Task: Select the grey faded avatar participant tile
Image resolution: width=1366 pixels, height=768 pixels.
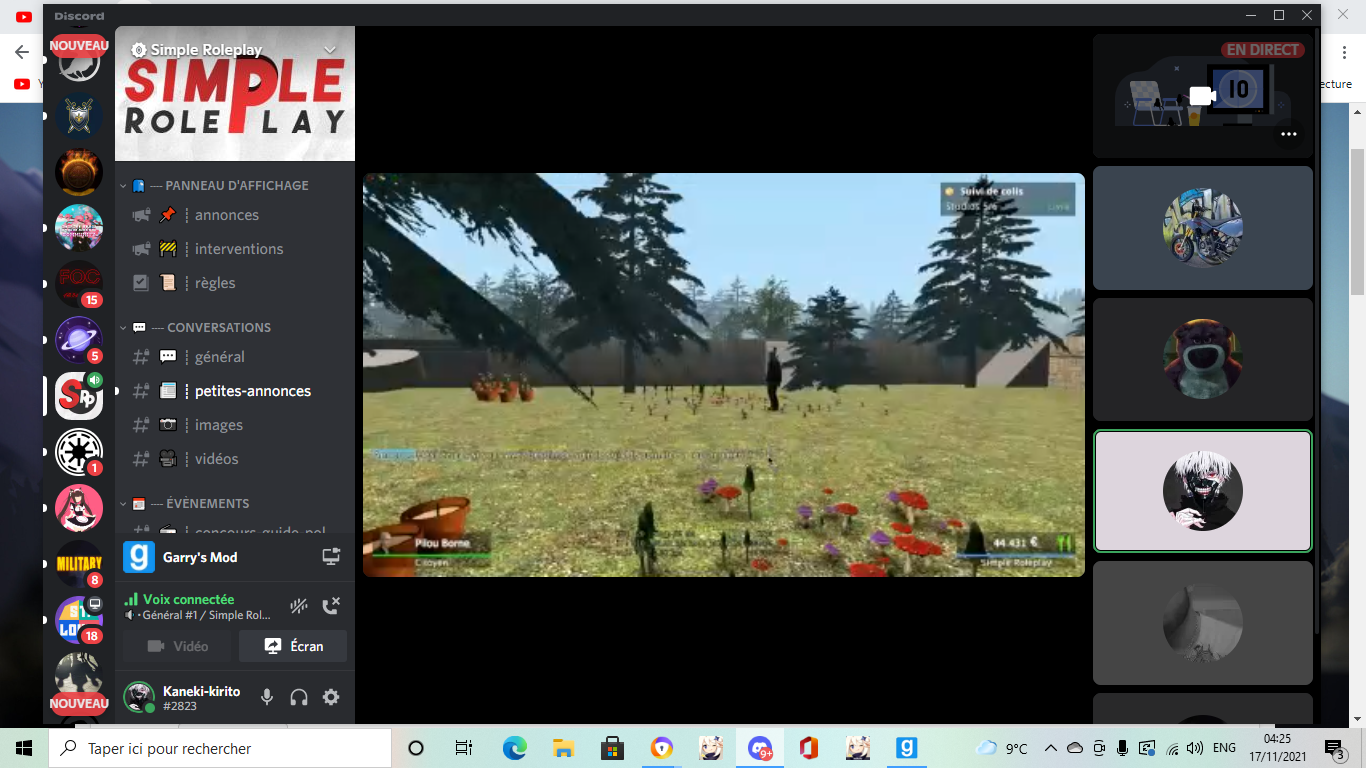Action: [1202, 623]
